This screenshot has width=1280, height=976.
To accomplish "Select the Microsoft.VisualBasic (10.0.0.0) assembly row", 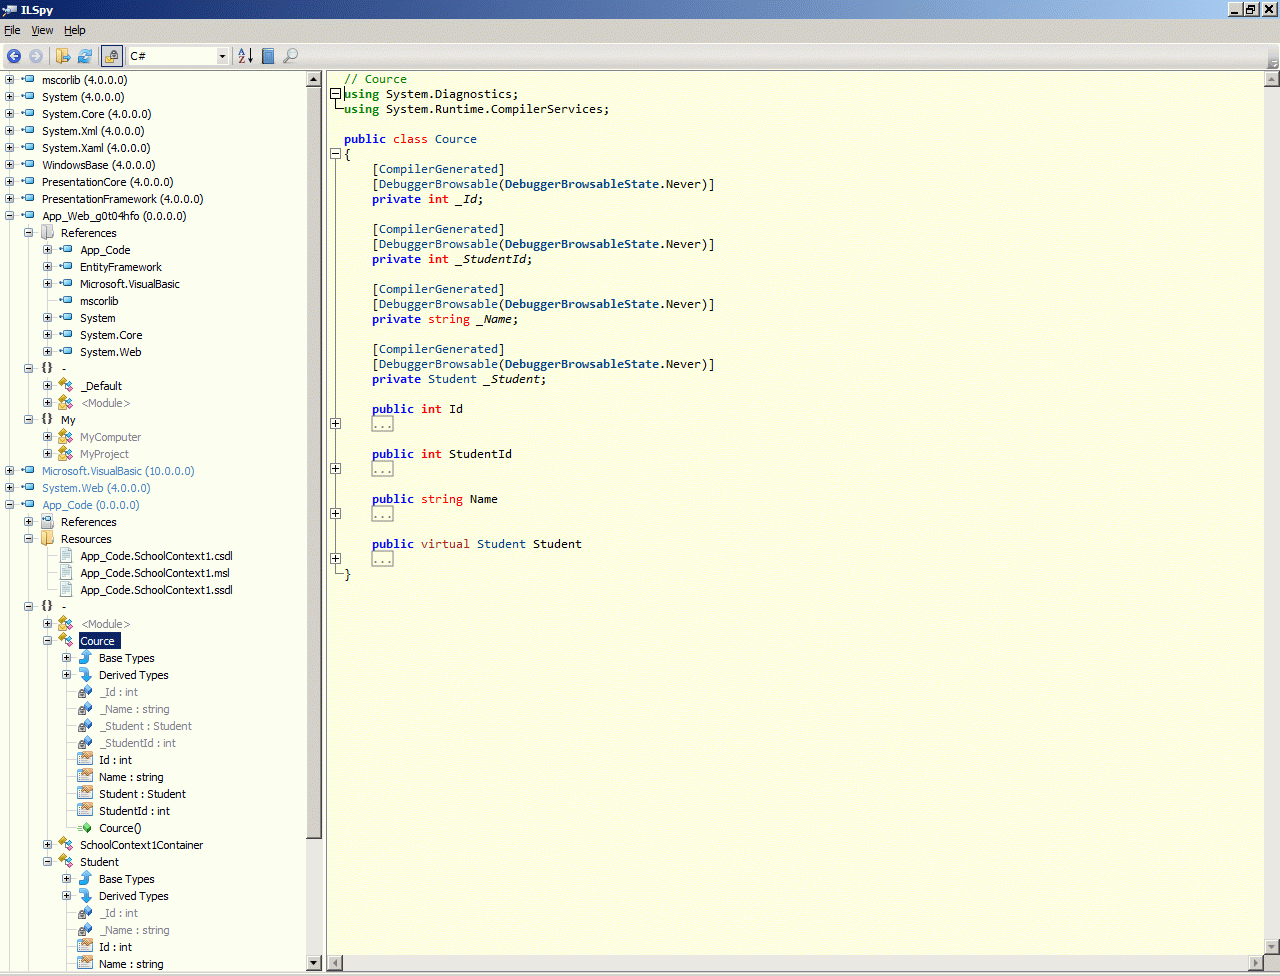I will pyautogui.click(x=118, y=471).
